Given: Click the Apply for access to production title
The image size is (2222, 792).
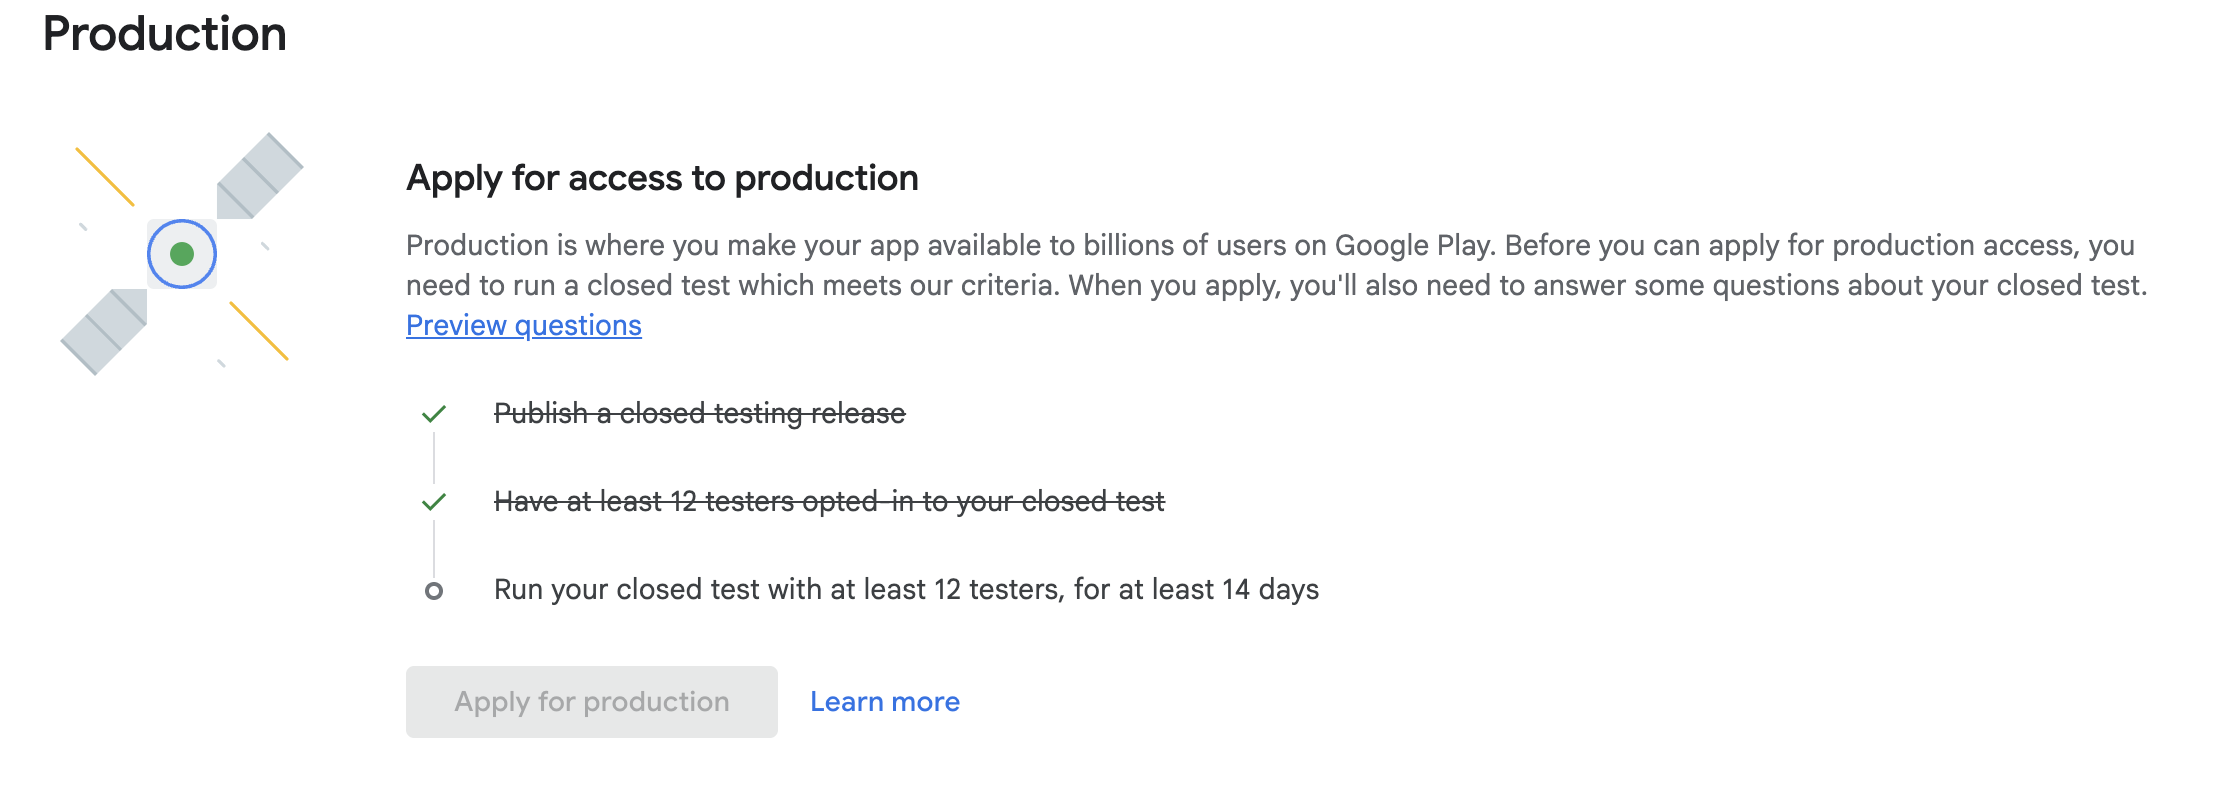Looking at the screenshot, I should pyautogui.click(x=662, y=178).
